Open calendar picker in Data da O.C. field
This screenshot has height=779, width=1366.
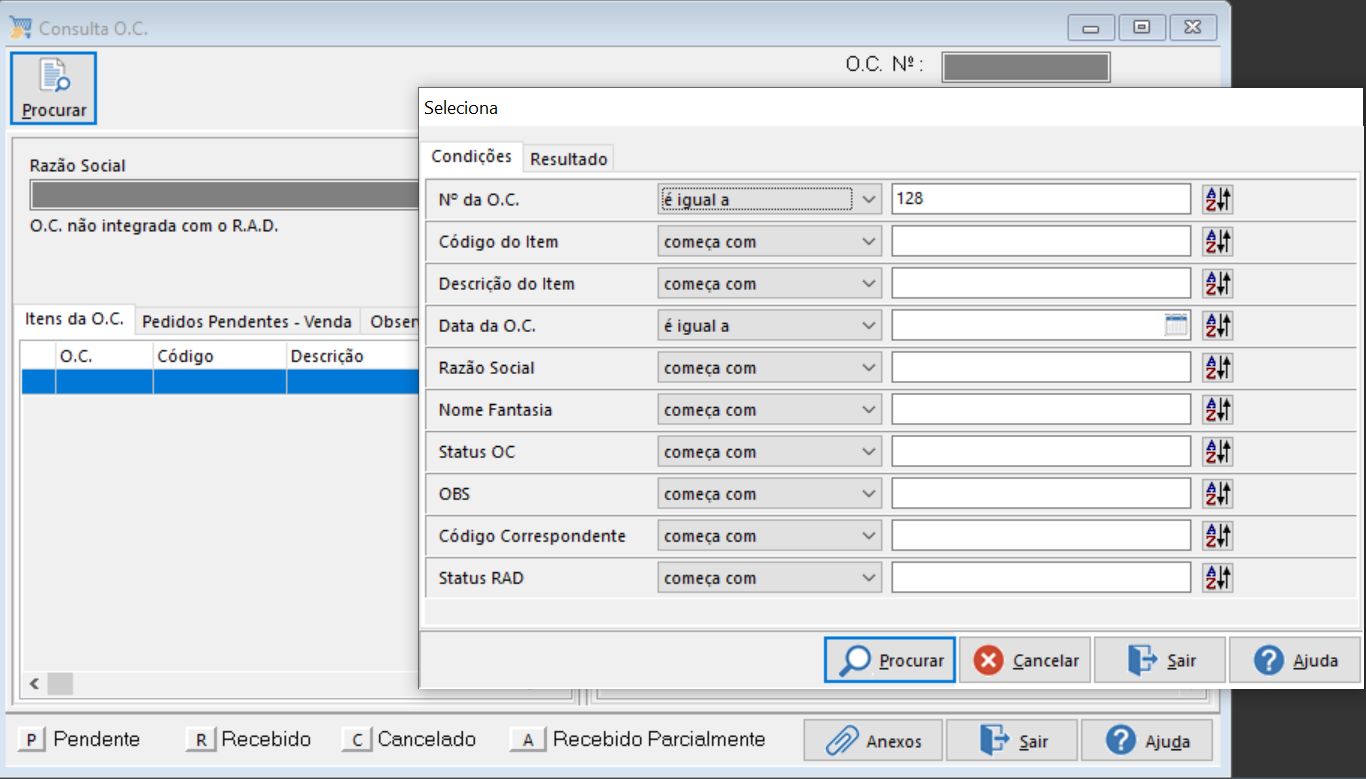pyautogui.click(x=1176, y=325)
